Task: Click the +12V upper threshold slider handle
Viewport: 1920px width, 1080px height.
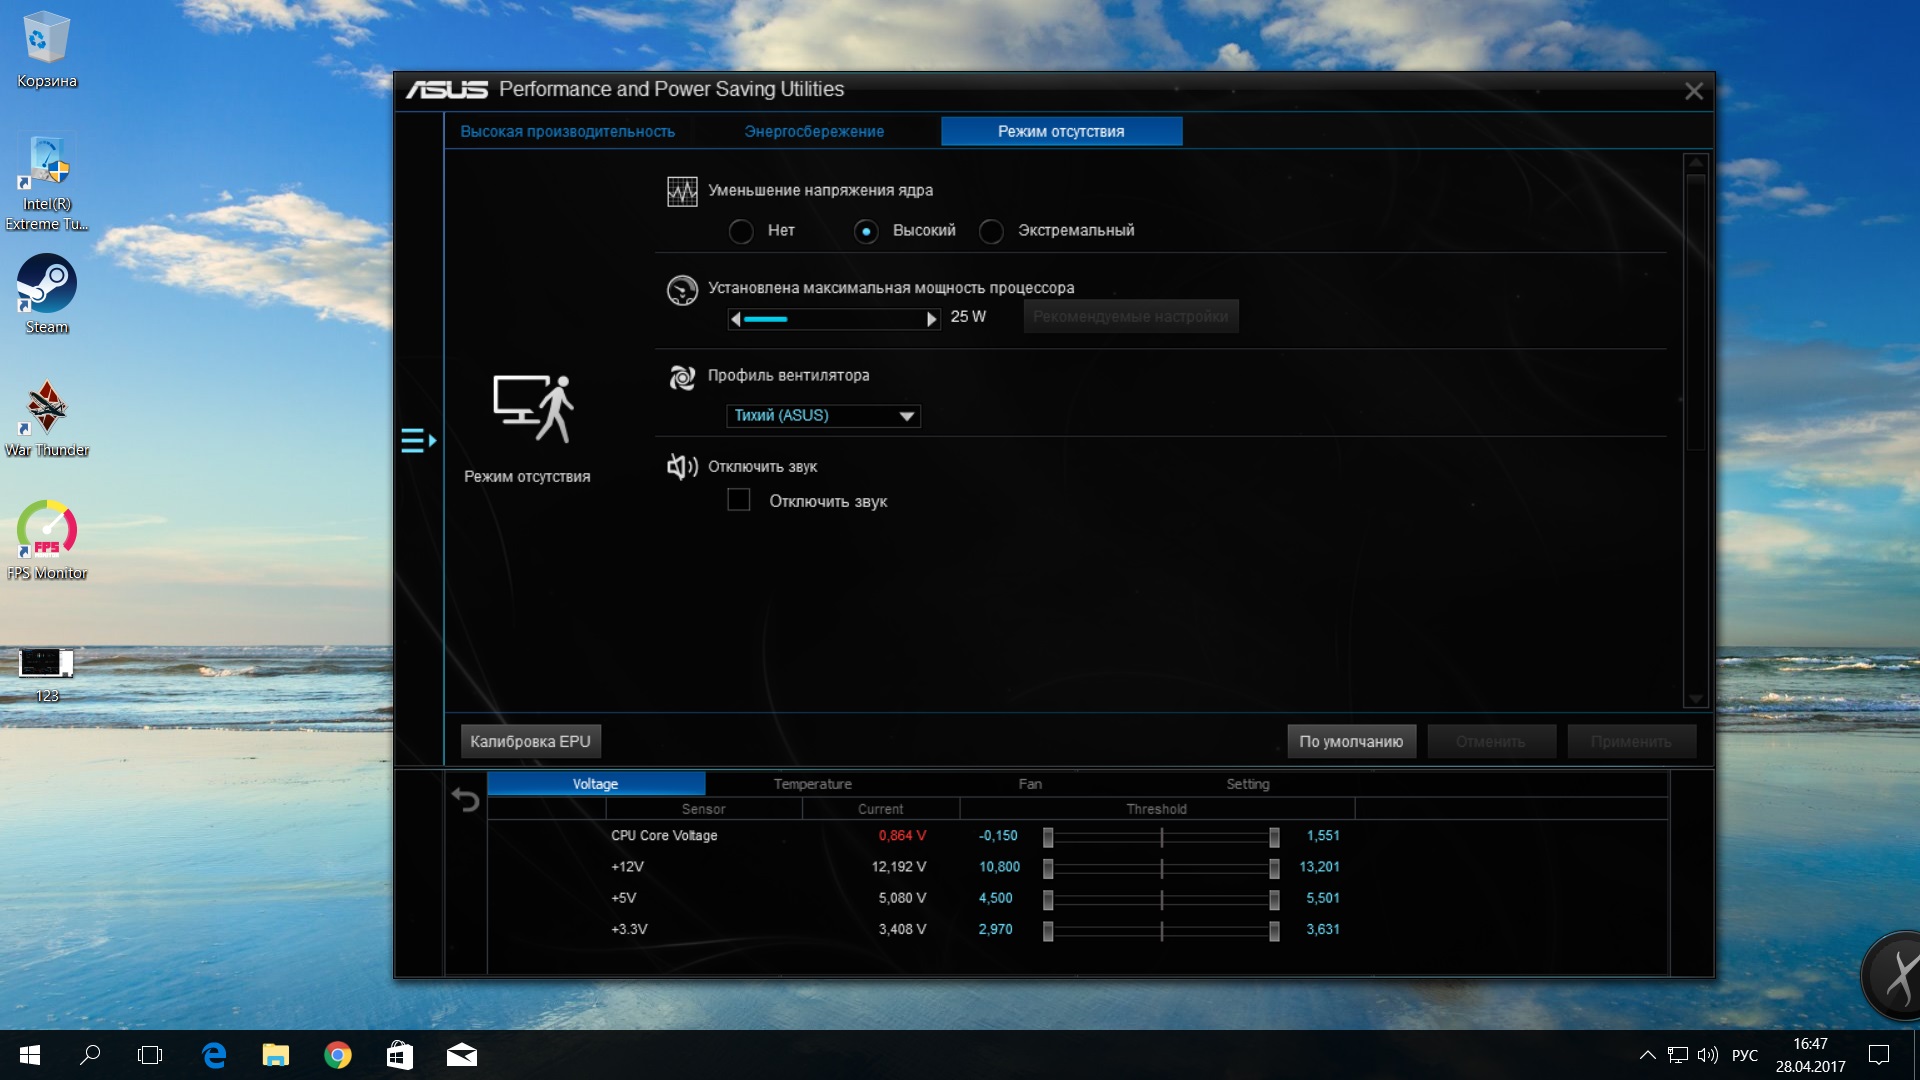Action: click(x=1274, y=868)
